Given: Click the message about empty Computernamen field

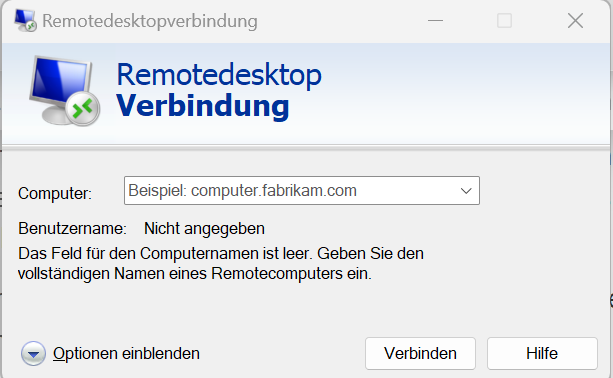Looking at the screenshot, I should tap(221, 263).
